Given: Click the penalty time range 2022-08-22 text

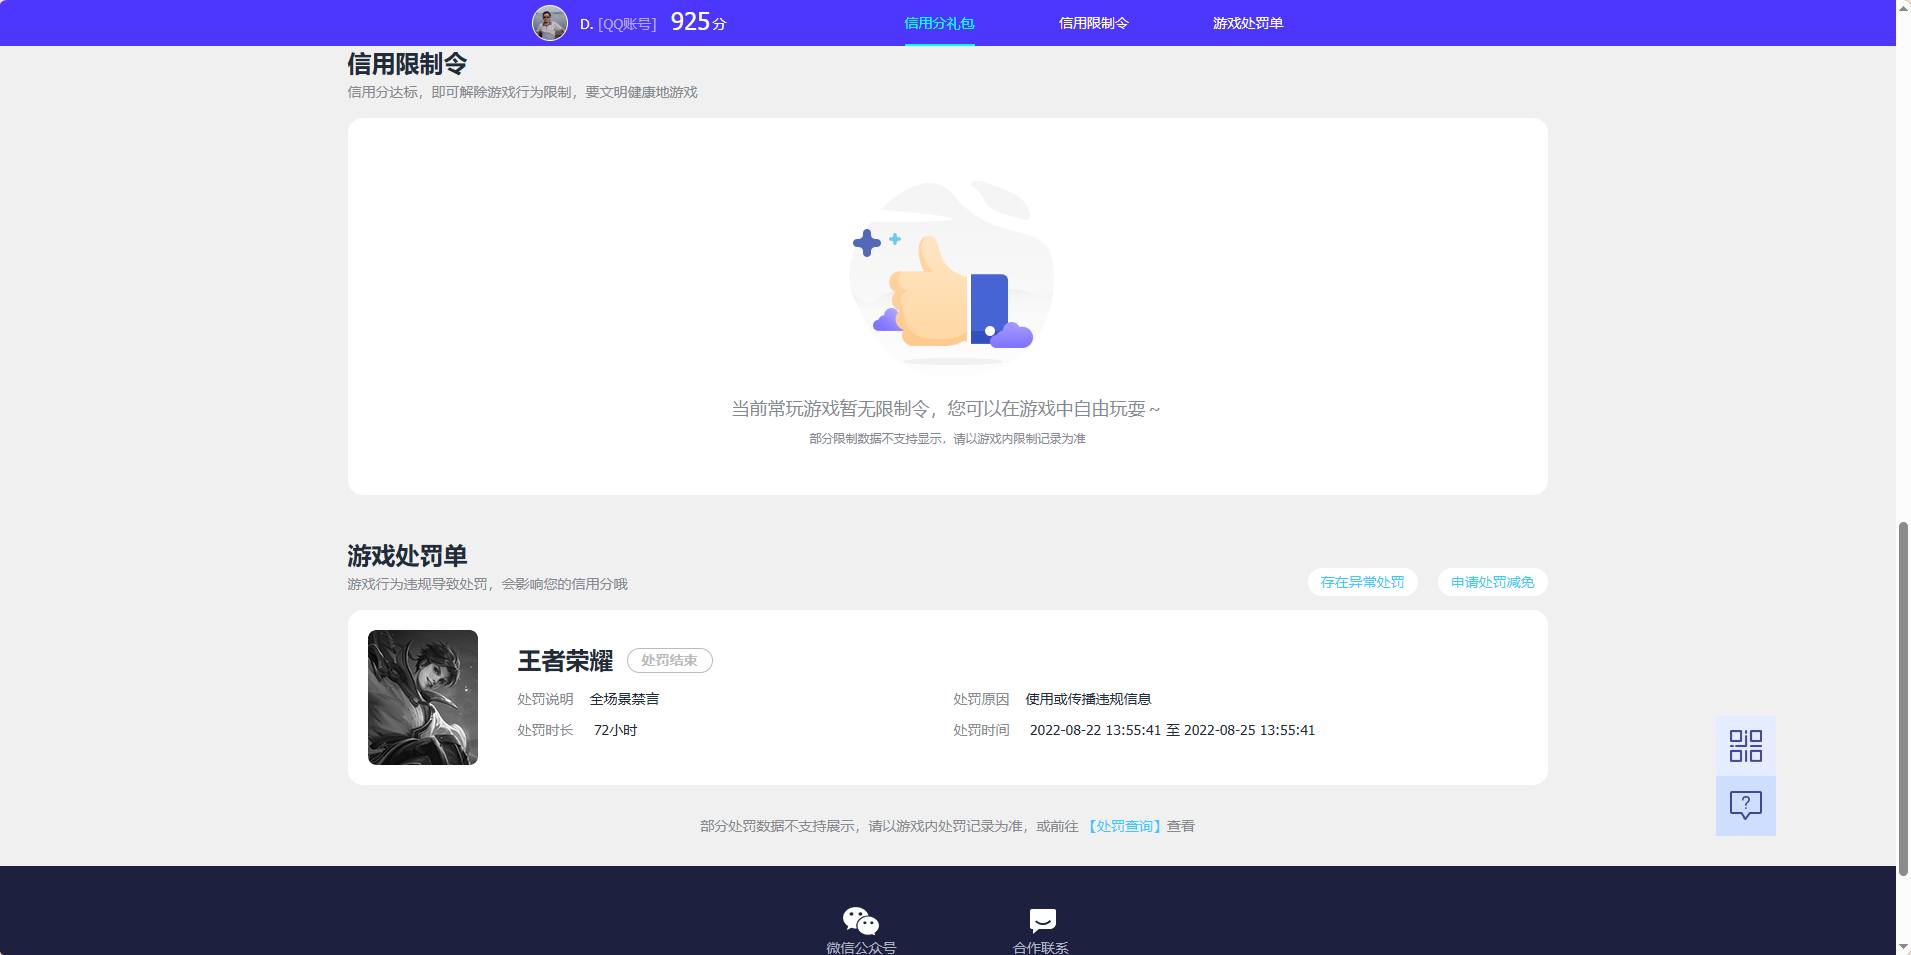Looking at the screenshot, I should point(1172,730).
